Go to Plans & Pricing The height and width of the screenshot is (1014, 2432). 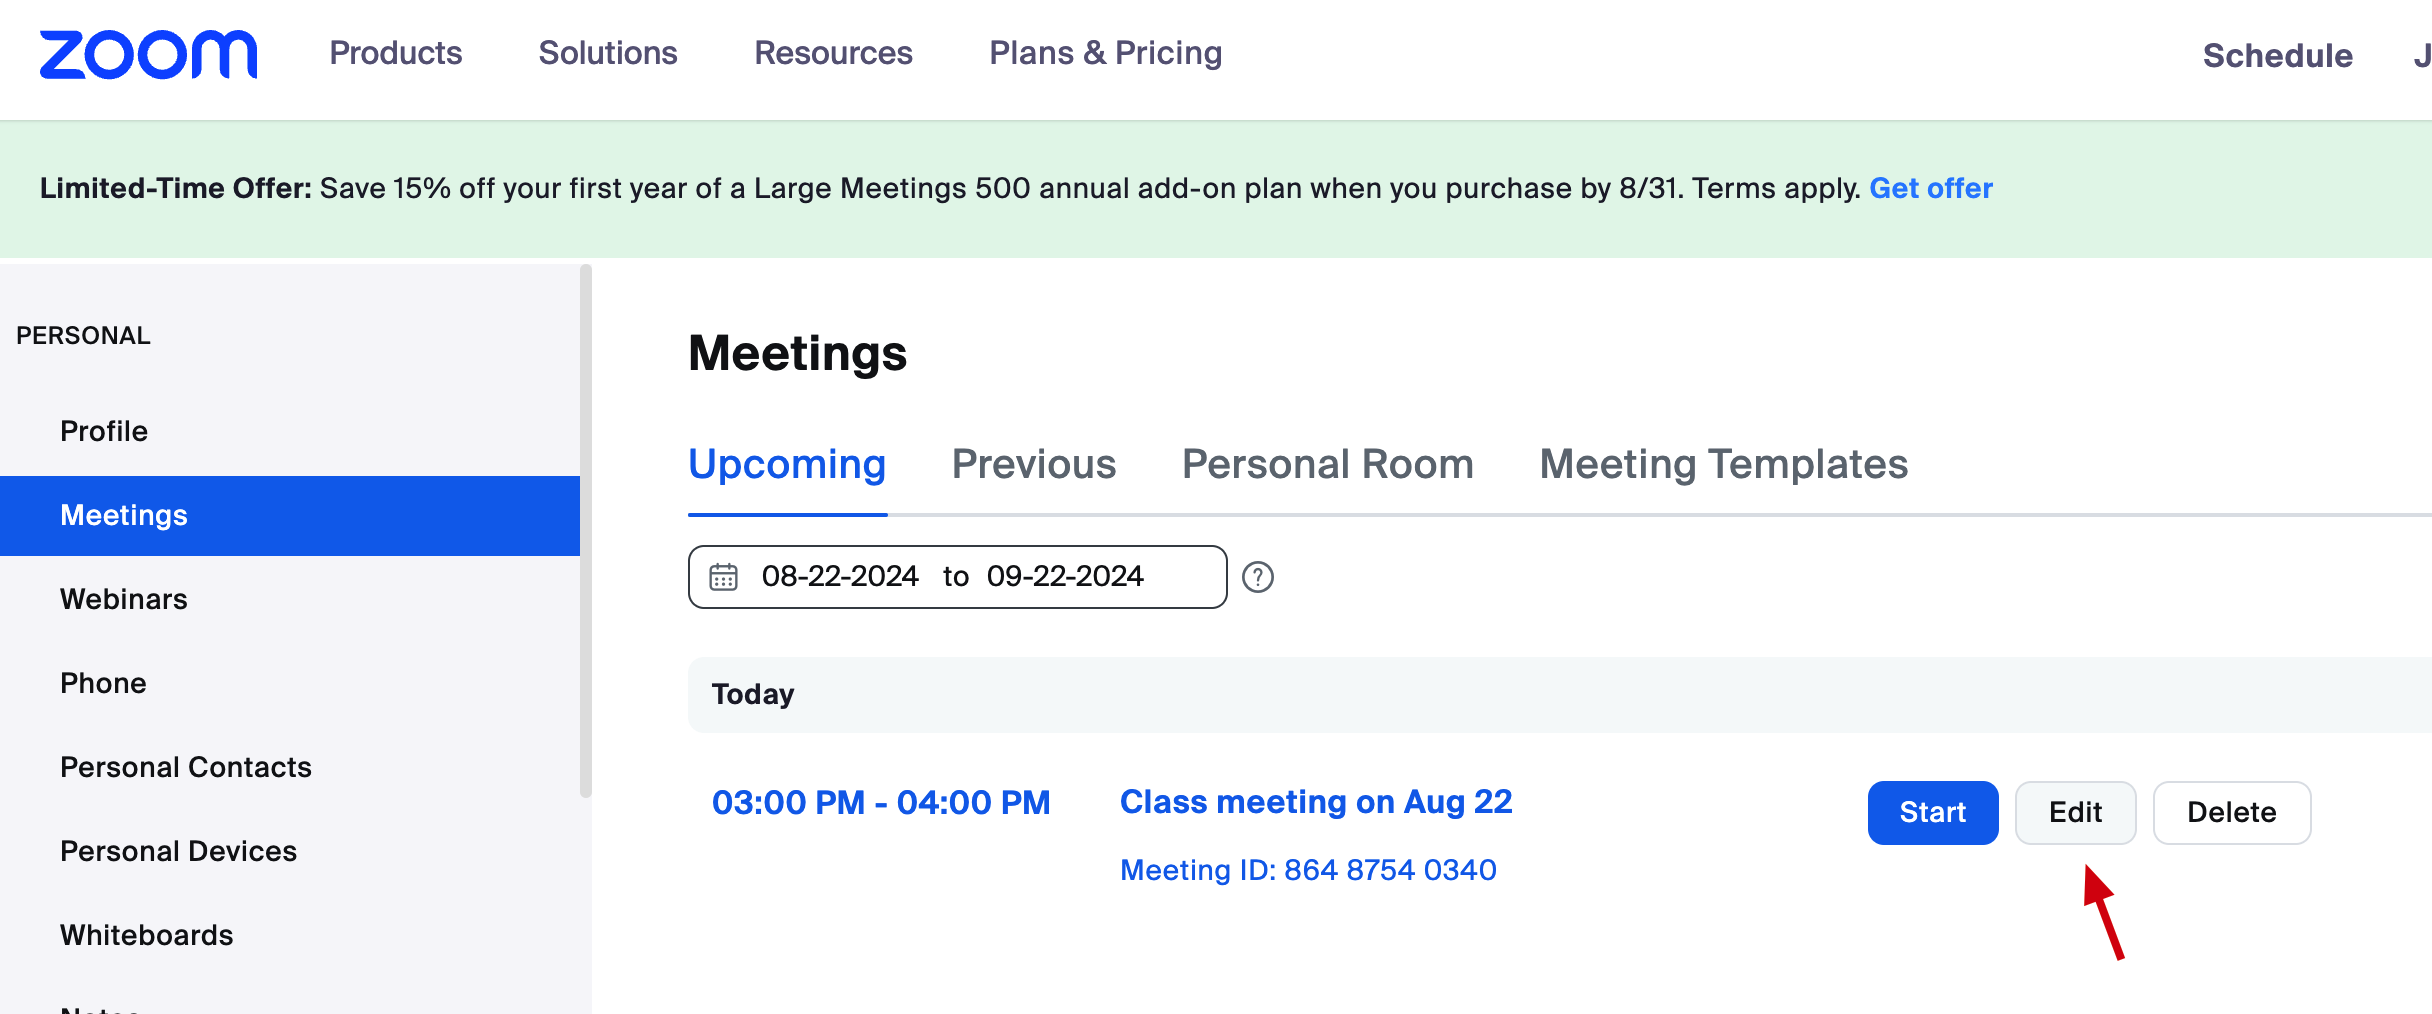pyautogui.click(x=1106, y=53)
